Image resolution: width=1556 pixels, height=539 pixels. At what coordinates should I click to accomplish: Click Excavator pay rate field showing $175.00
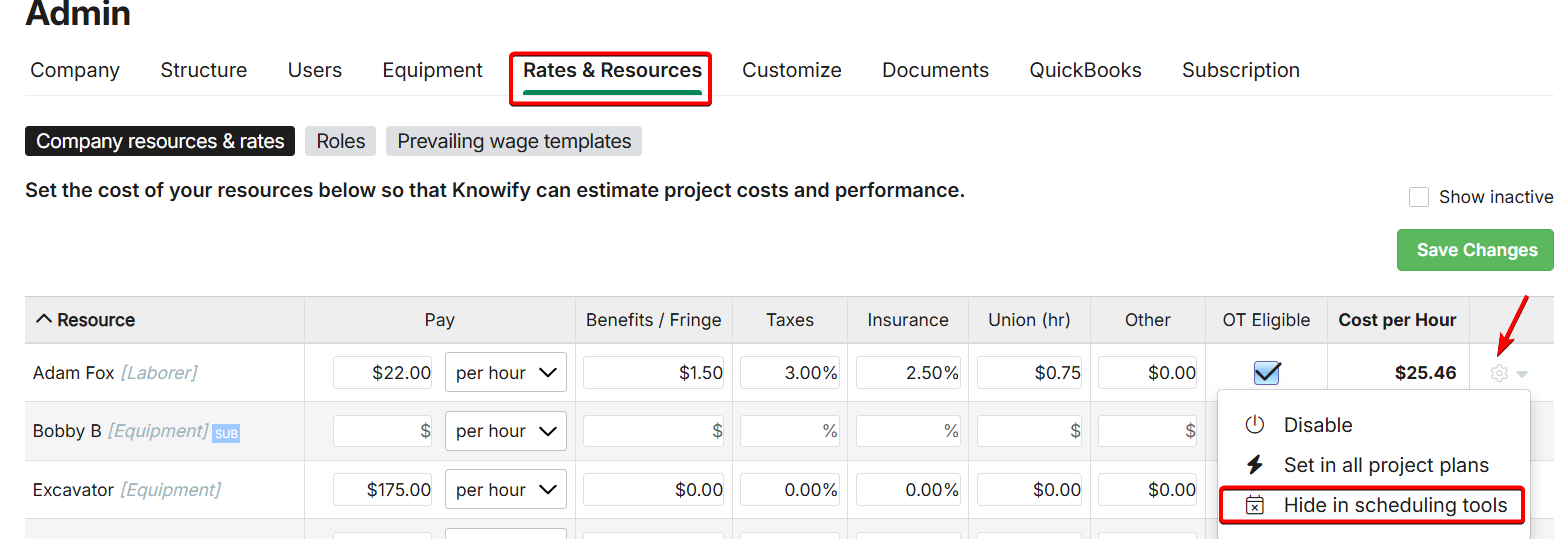[383, 490]
